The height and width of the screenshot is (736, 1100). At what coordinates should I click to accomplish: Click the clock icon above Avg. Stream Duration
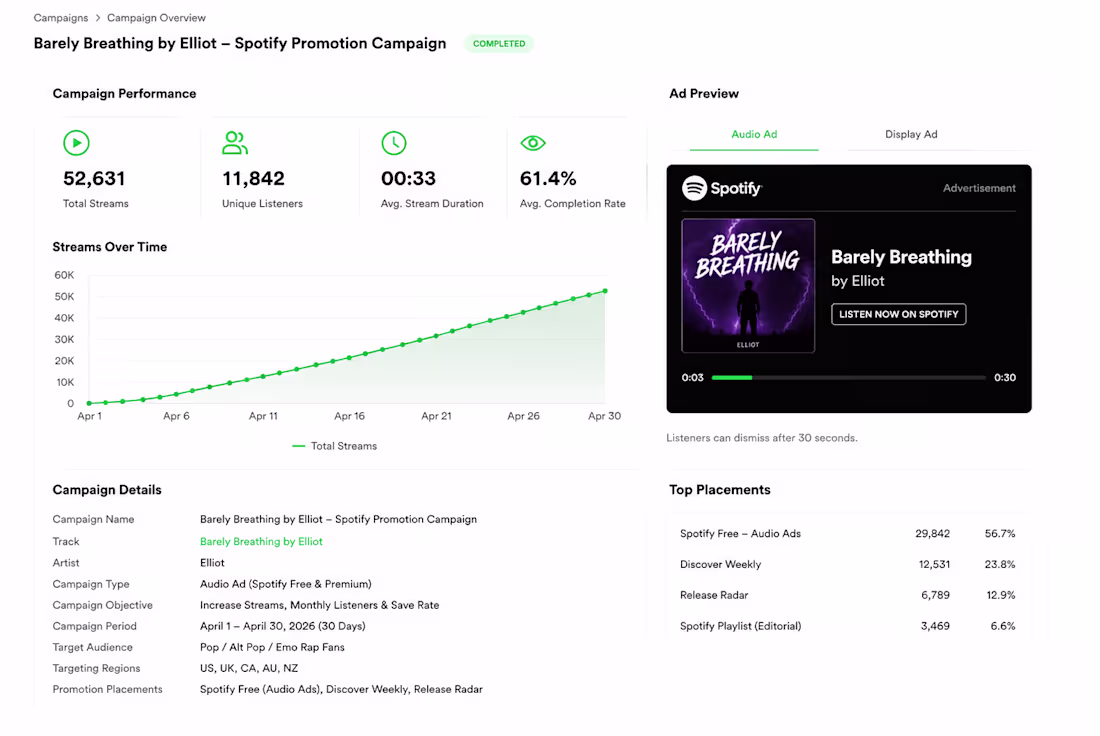pyautogui.click(x=394, y=143)
